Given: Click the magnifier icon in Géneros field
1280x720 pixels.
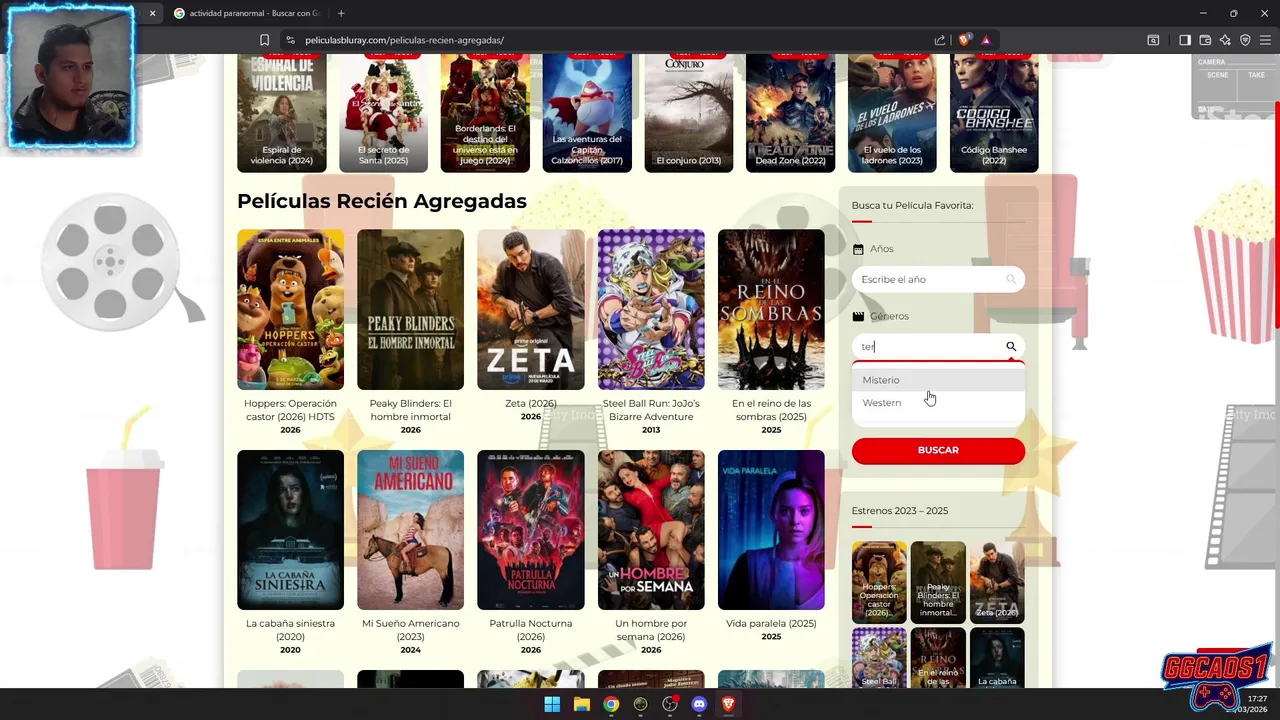Looking at the screenshot, I should tap(1011, 346).
